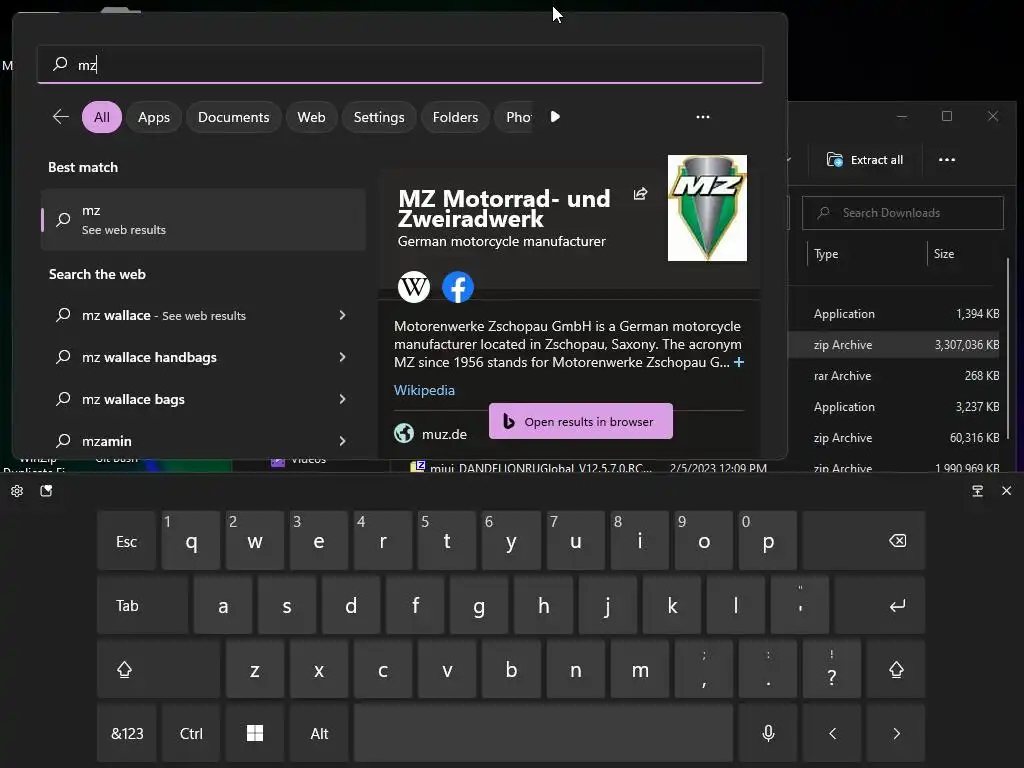Tap the Tab key
Image resolution: width=1024 pixels, height=768 pixels.
(x=142, y=605)
